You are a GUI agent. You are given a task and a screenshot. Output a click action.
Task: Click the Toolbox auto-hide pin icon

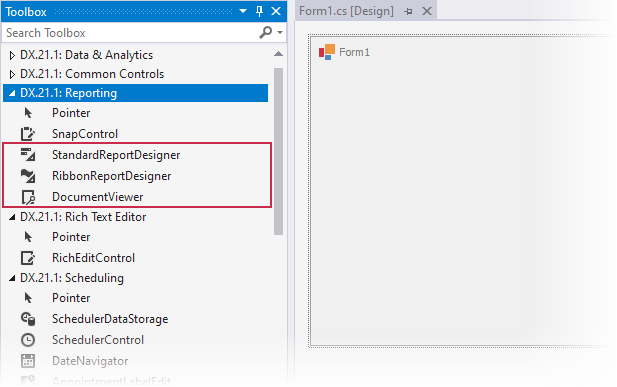[x=259, y=11]
